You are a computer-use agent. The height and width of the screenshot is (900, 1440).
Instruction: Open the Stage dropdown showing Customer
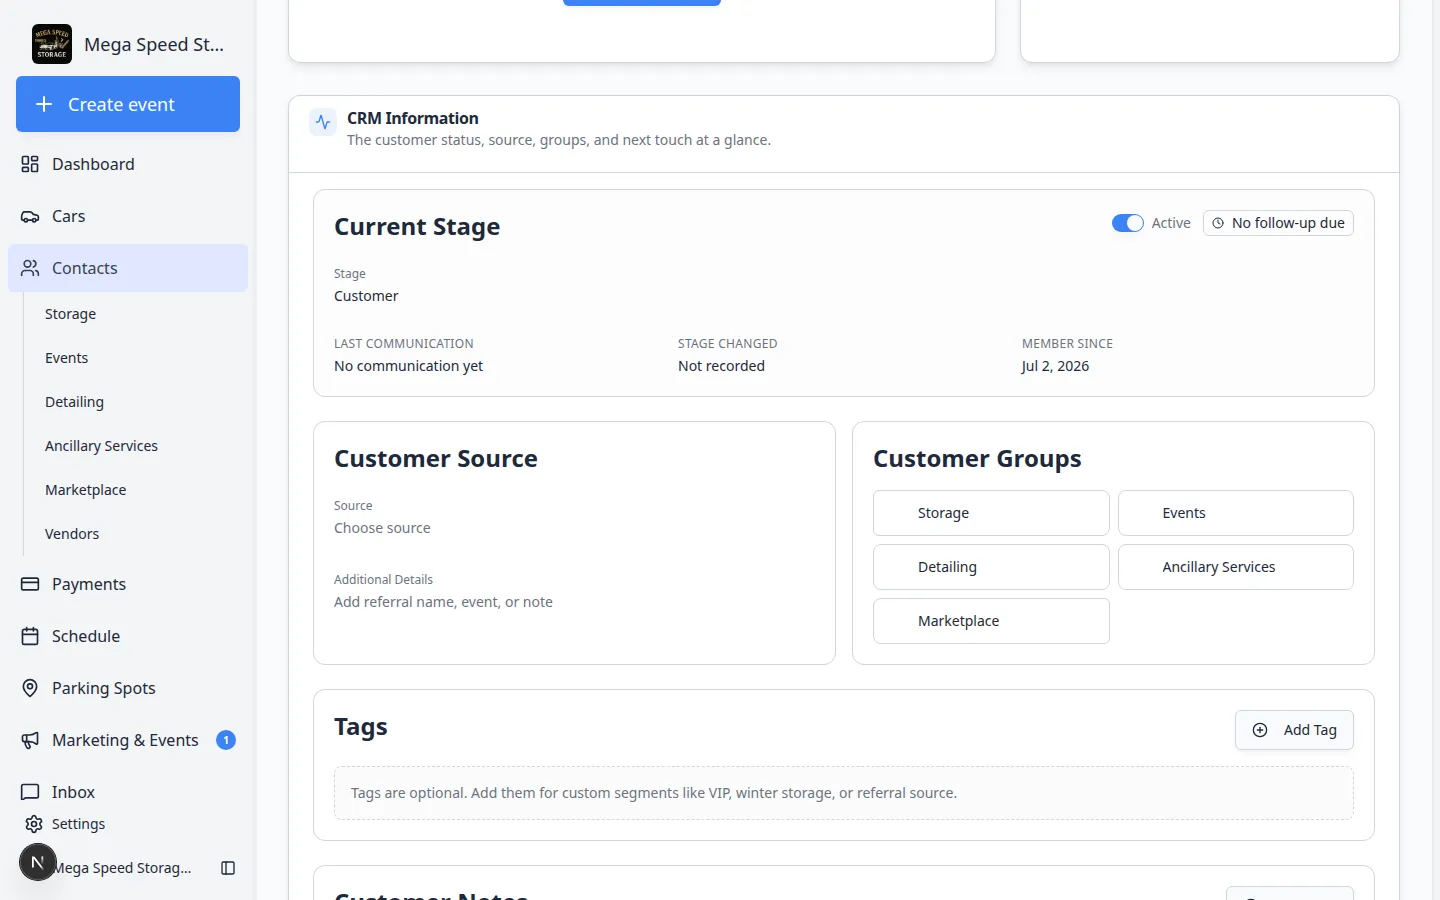[x=366, y=296]
